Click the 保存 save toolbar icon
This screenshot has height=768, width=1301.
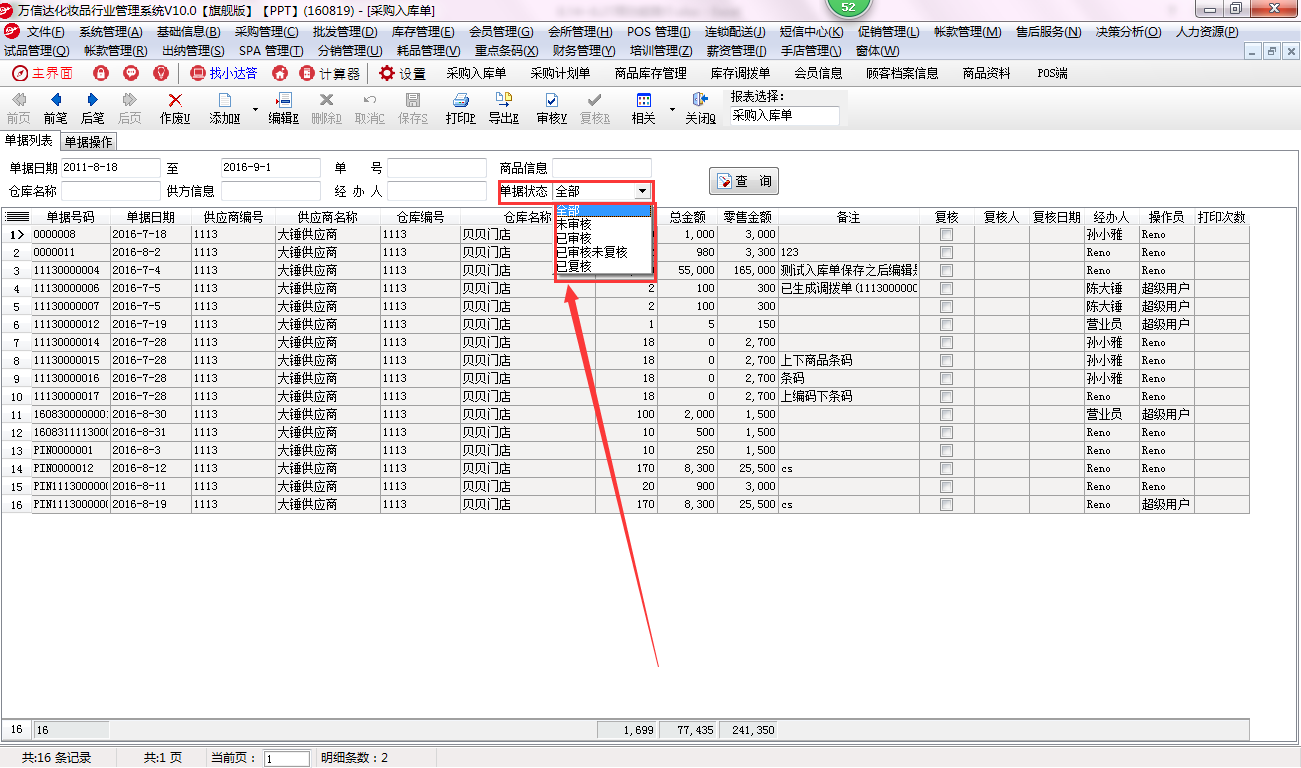(x=413, y=108)
